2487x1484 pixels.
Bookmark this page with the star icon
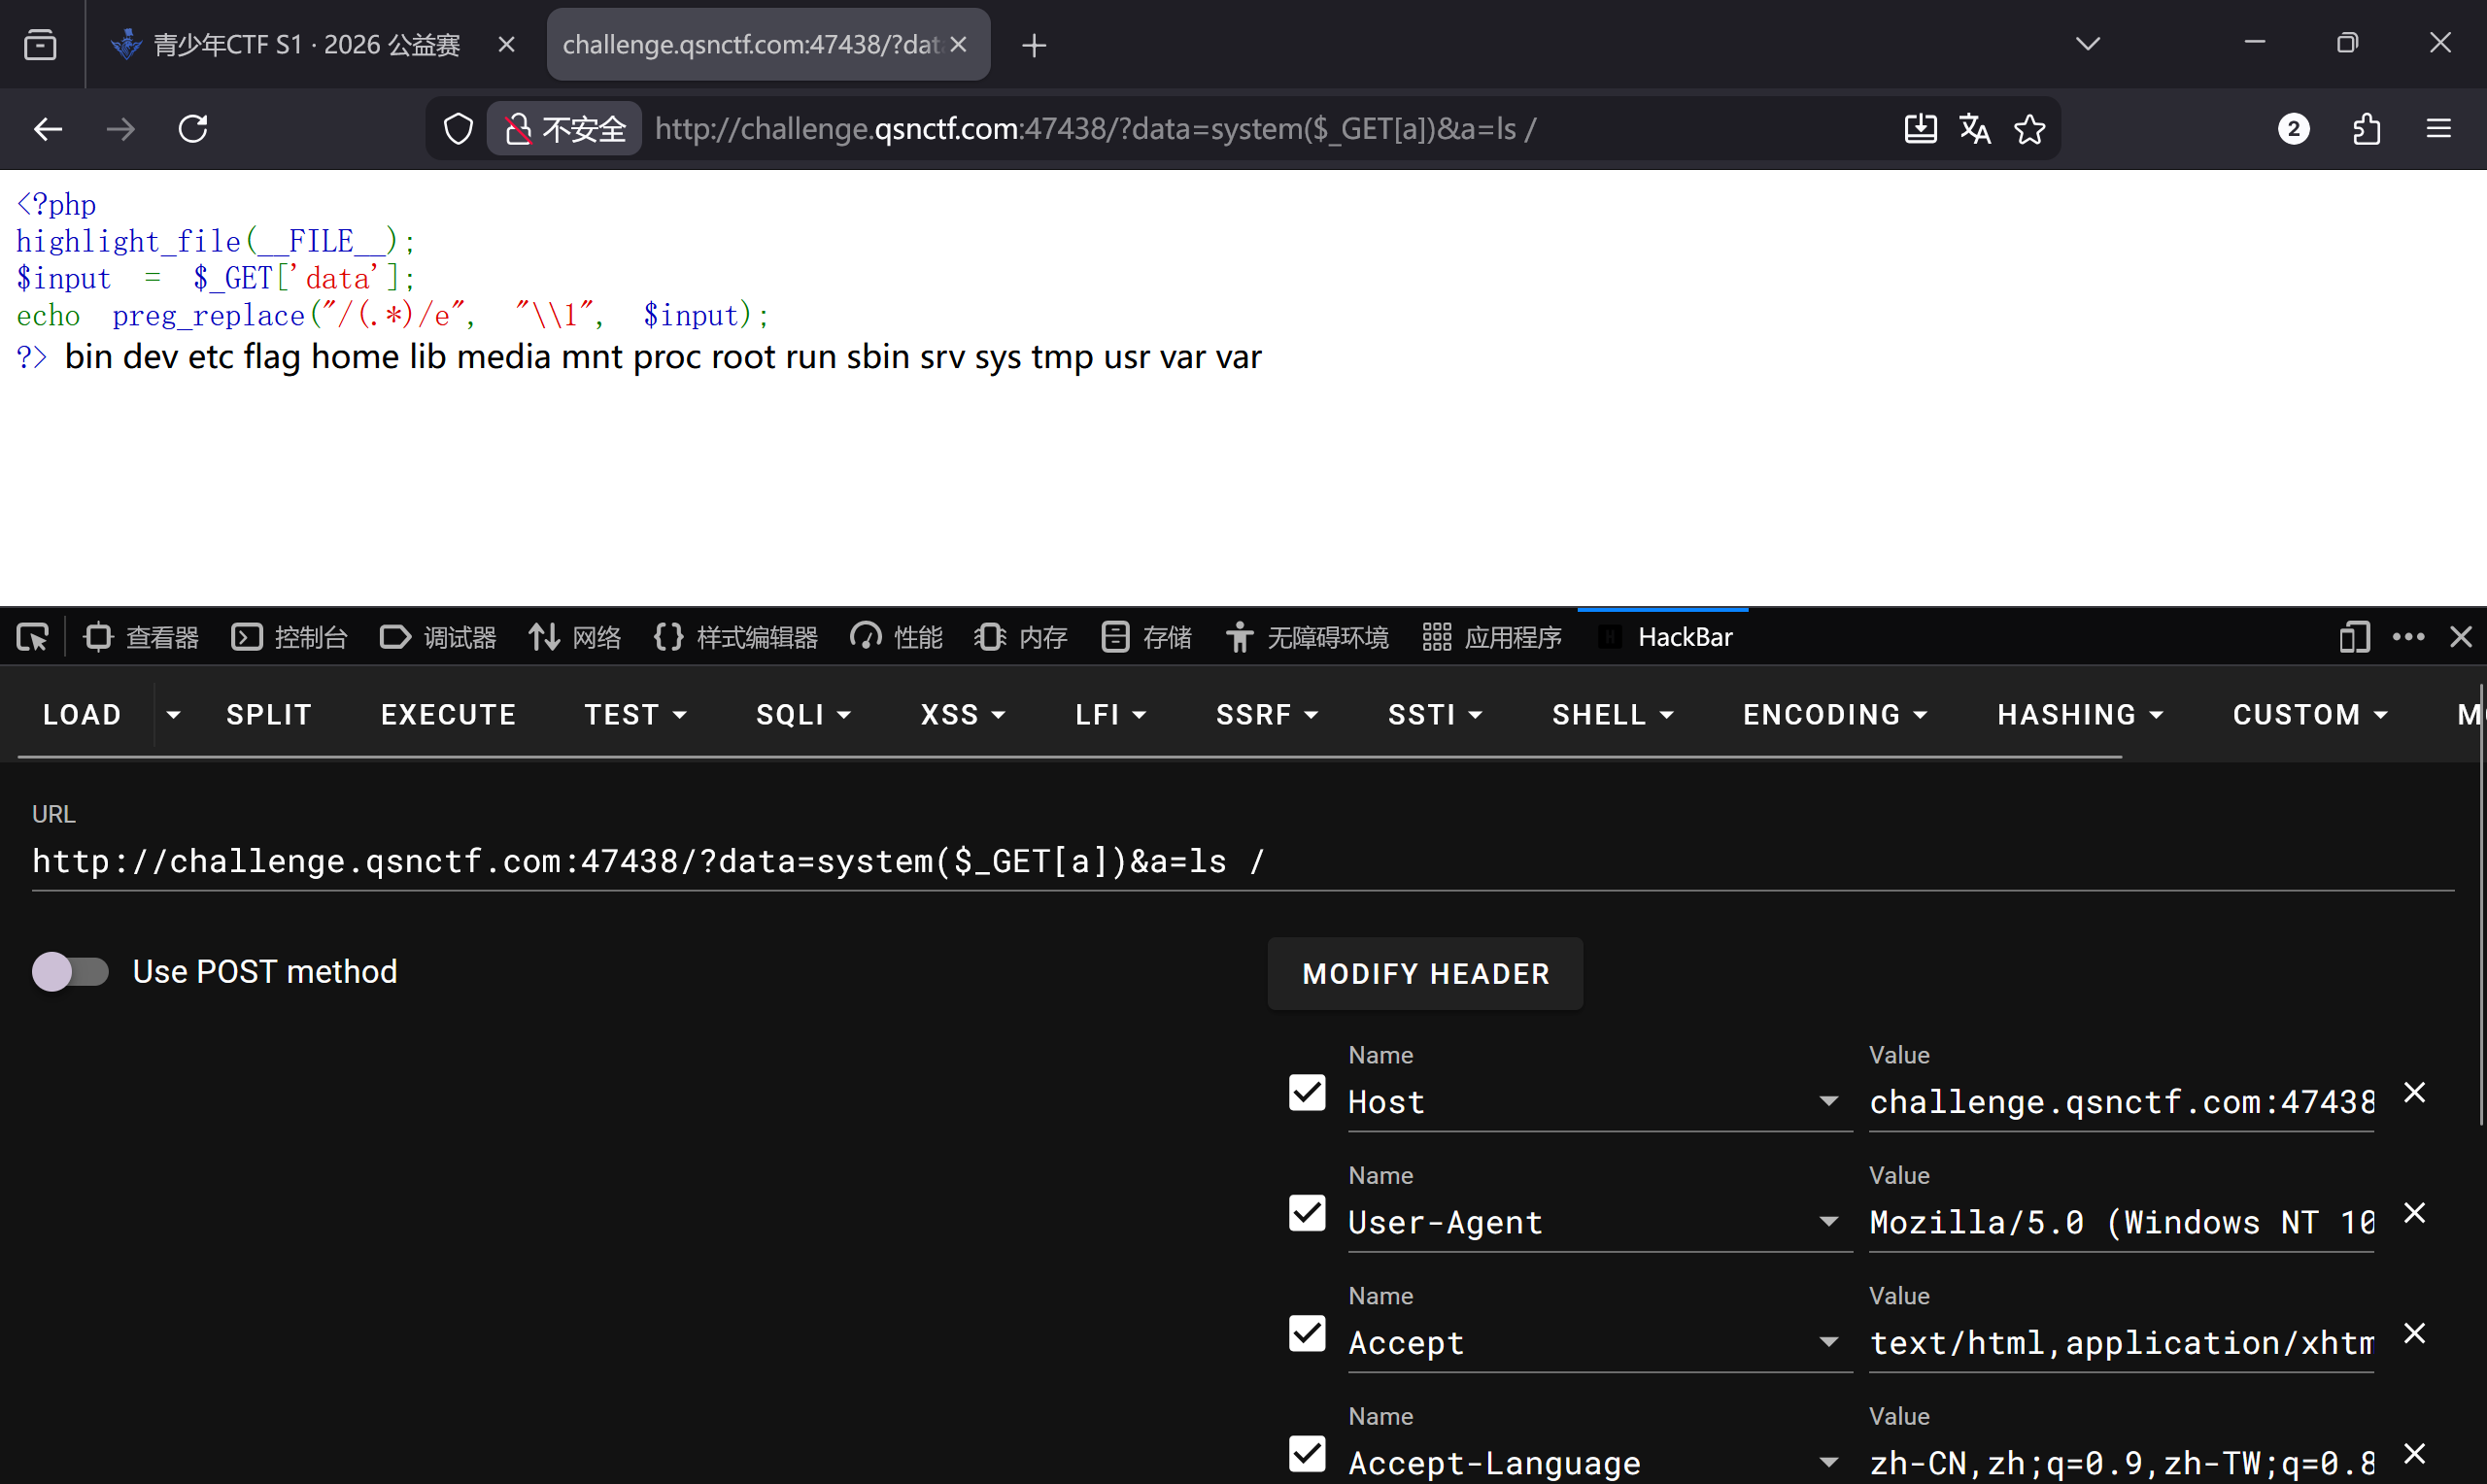coord(2029,129)
